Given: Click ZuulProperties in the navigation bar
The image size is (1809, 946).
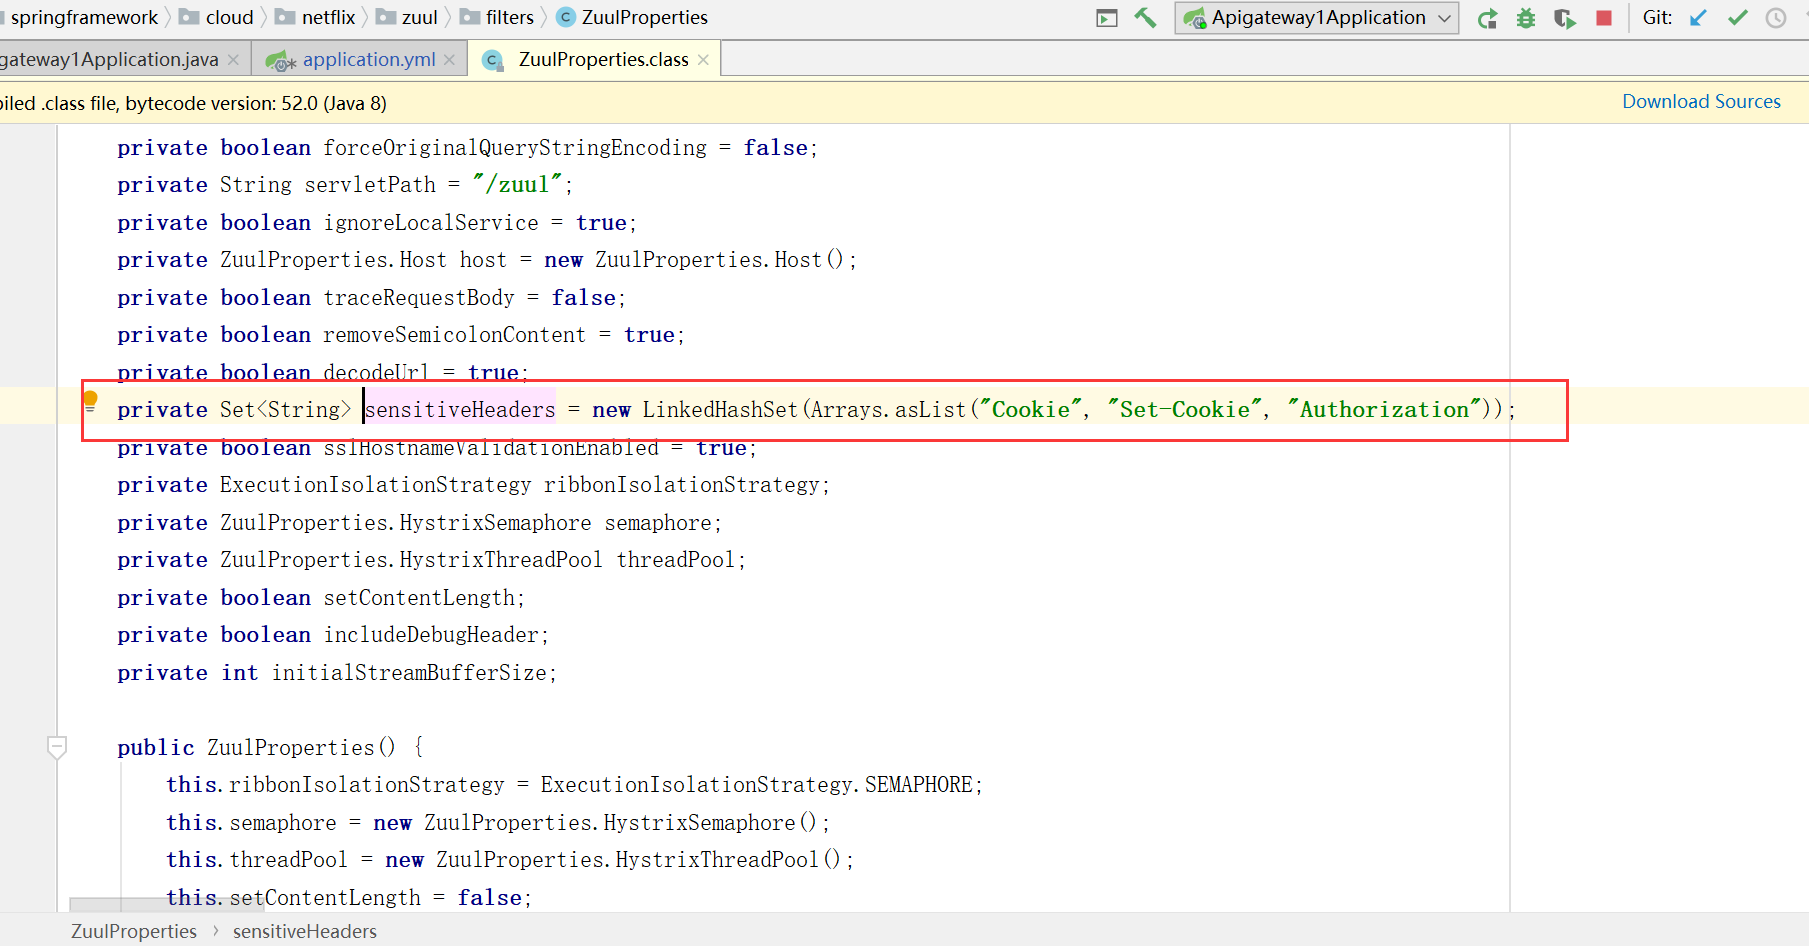Looking at the screenshot, I should coord(632,18).
